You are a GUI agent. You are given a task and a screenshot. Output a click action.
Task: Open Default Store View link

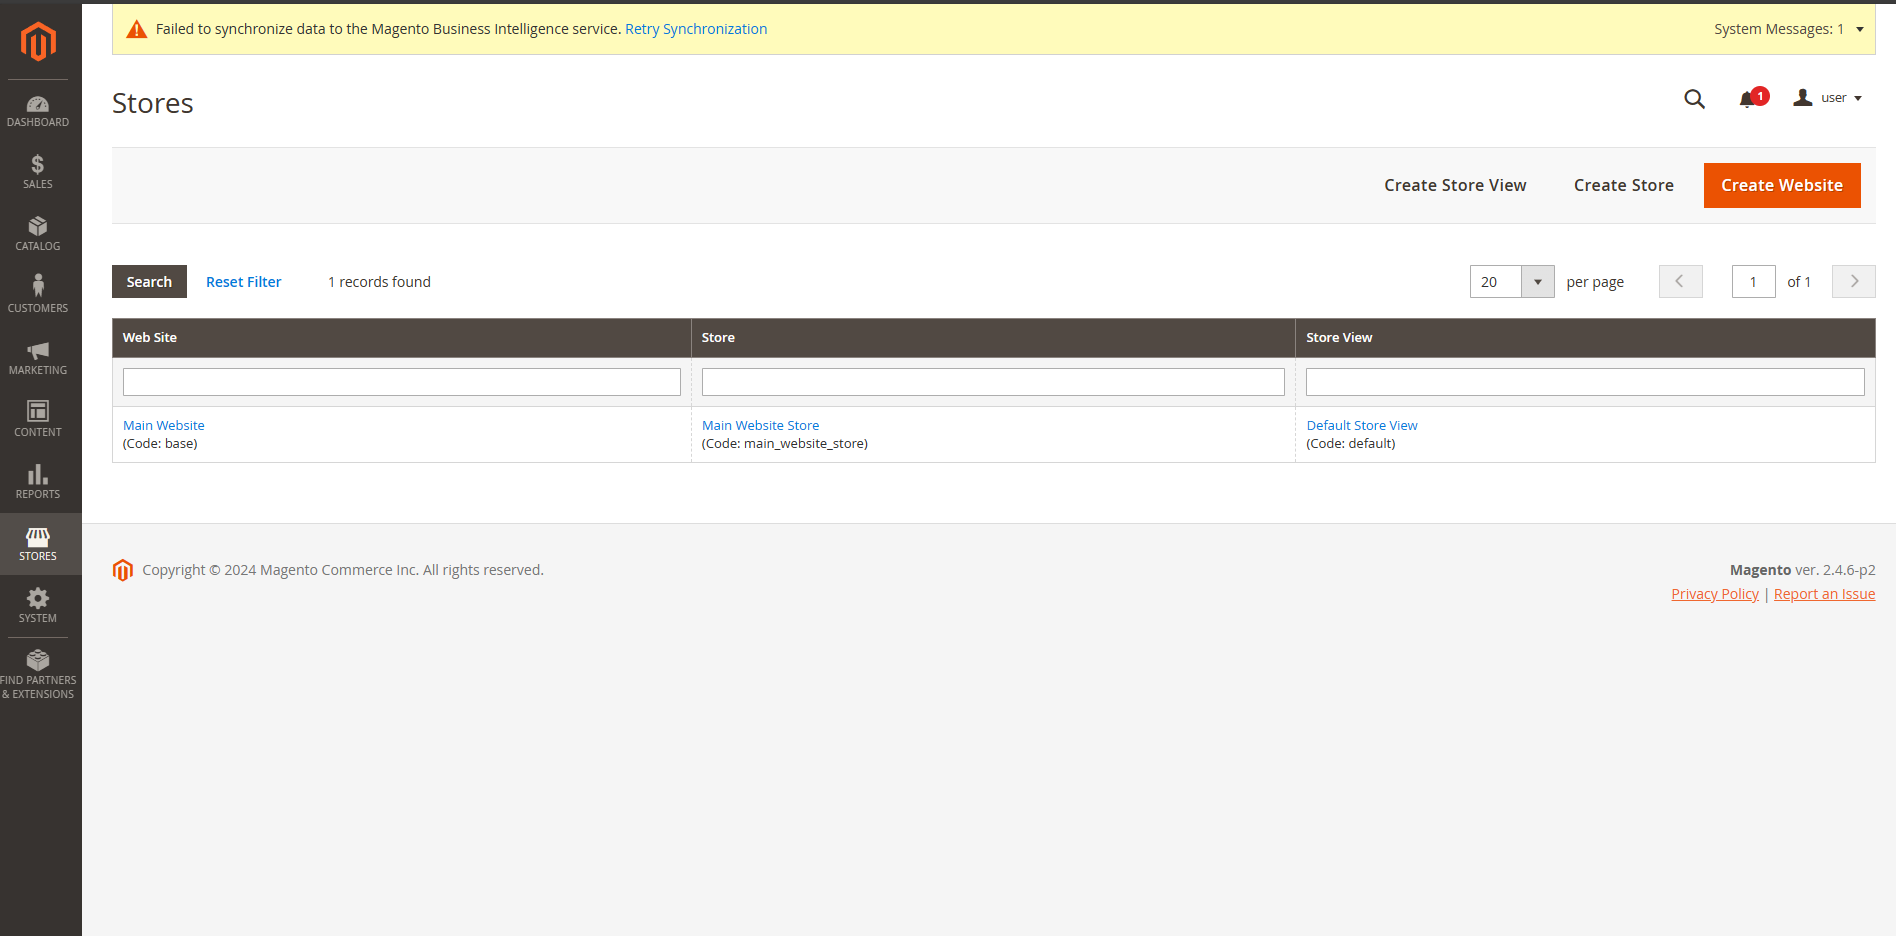pos(1362,426)
